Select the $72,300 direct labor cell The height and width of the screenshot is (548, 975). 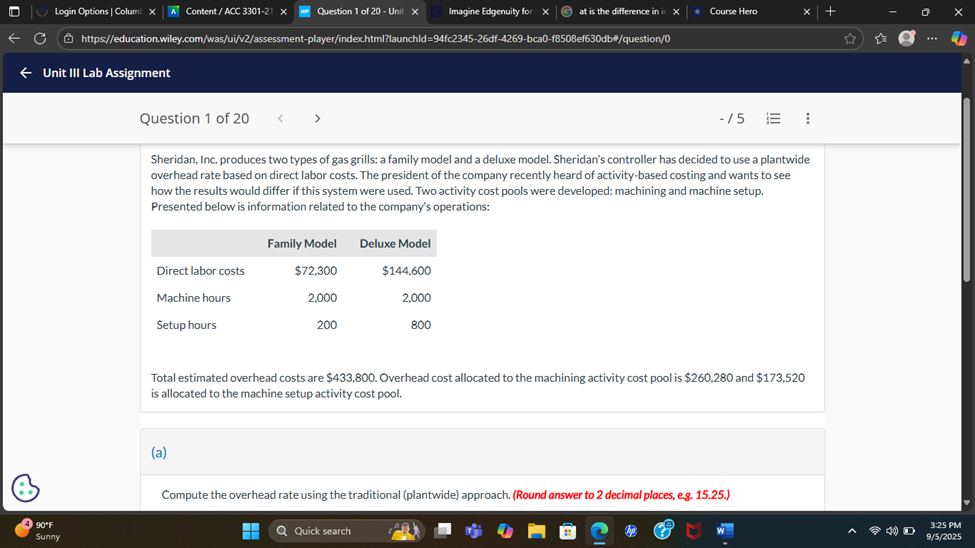tap(316, 271)
